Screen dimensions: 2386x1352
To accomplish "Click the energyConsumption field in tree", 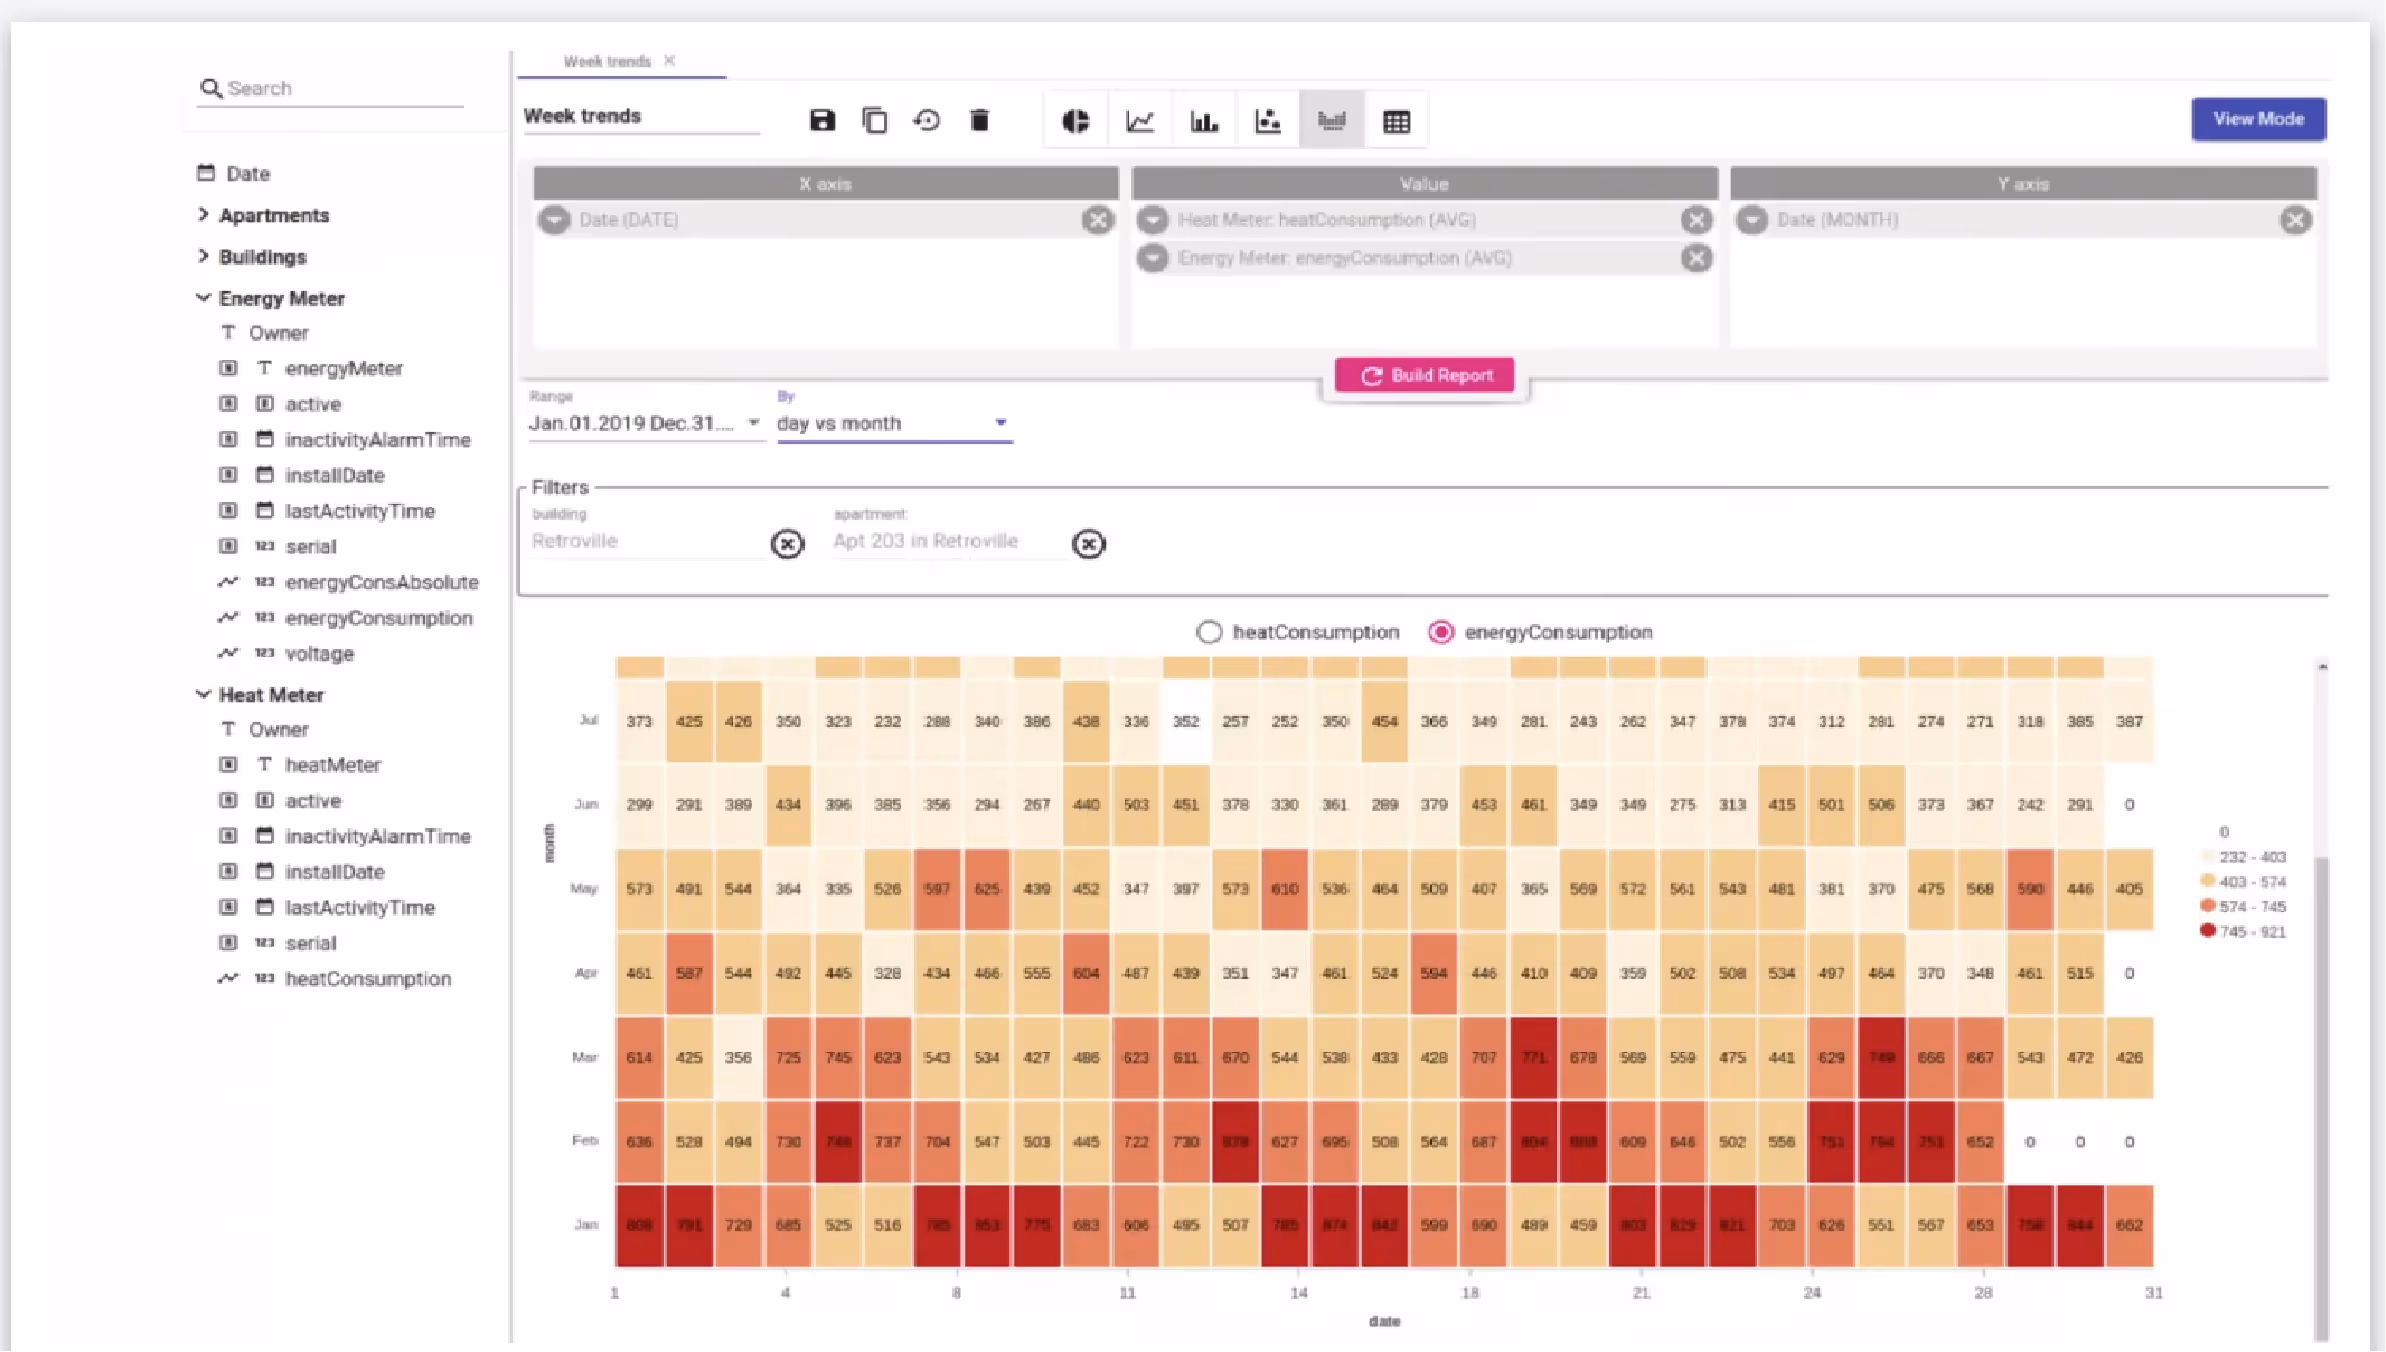I will coord(378,618).
